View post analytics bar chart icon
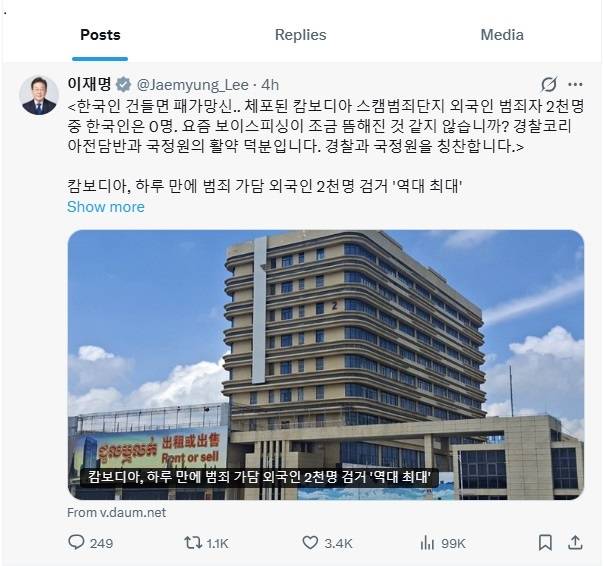Screen dimensions: 604x566 pyautogui.click(x=427, y=543)
